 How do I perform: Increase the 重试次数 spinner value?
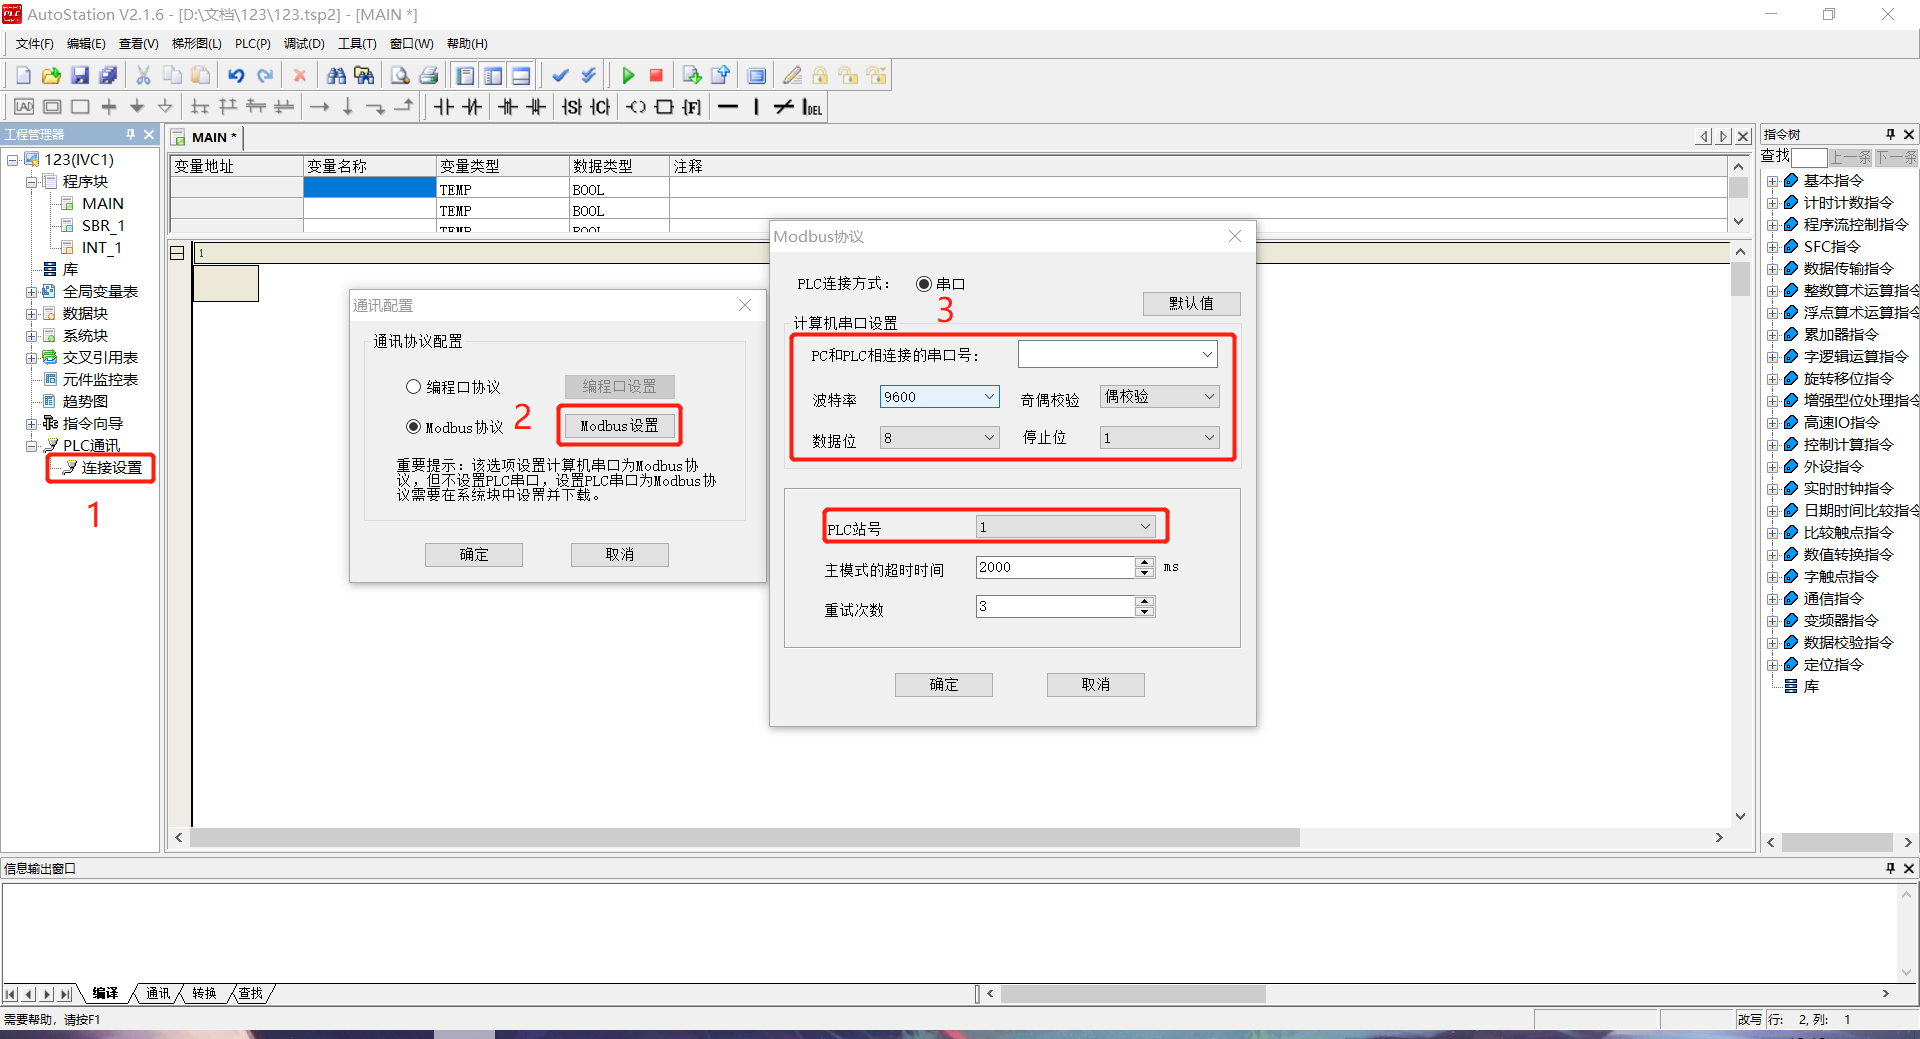(1145, 601)
